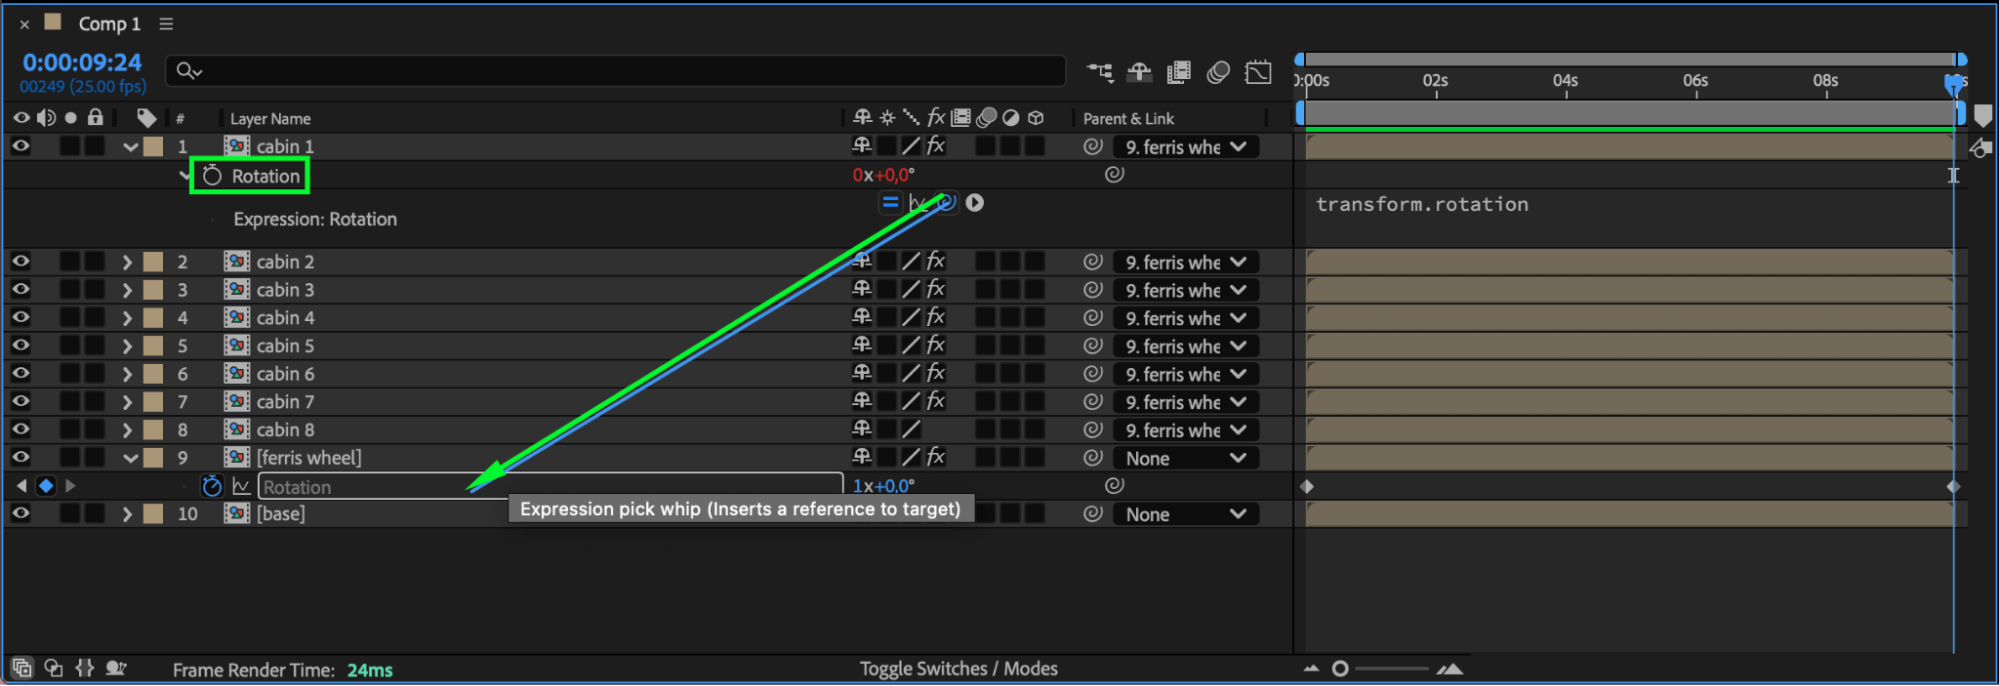The width and height of the screenshot is (1999, 686).
Task: Click the current time 0:00:09:24 display
Action: (x=82, y=62)
